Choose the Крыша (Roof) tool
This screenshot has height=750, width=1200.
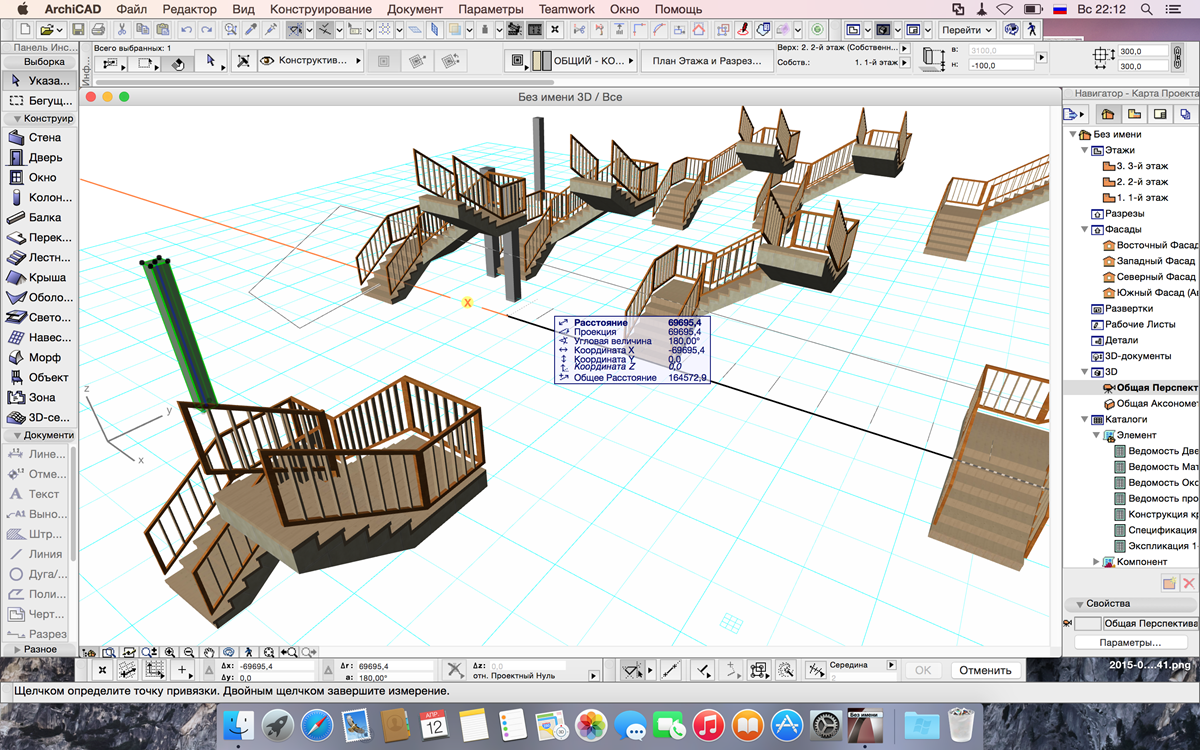point(38,278)
